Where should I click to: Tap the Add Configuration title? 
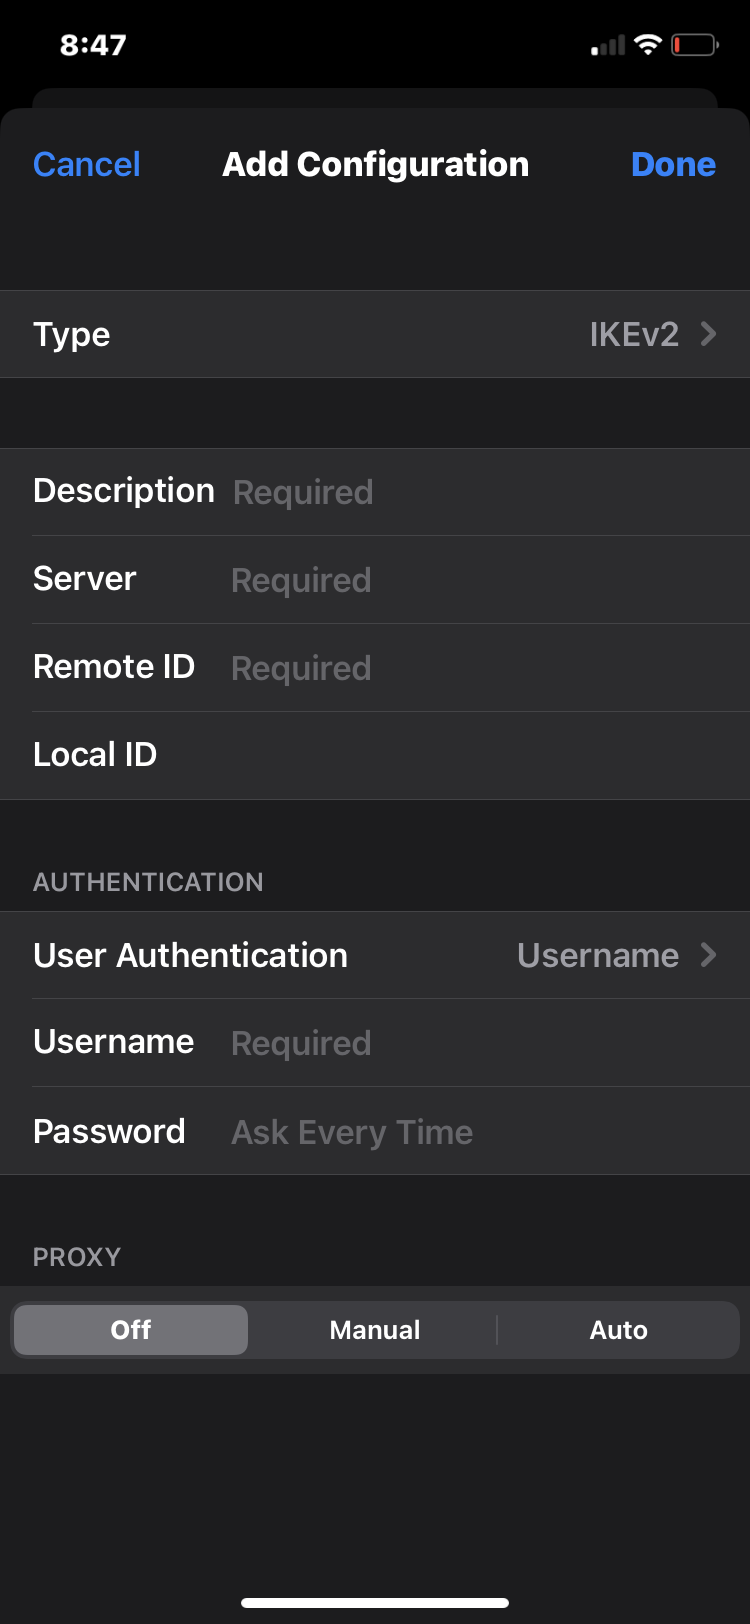coord(376,164)
